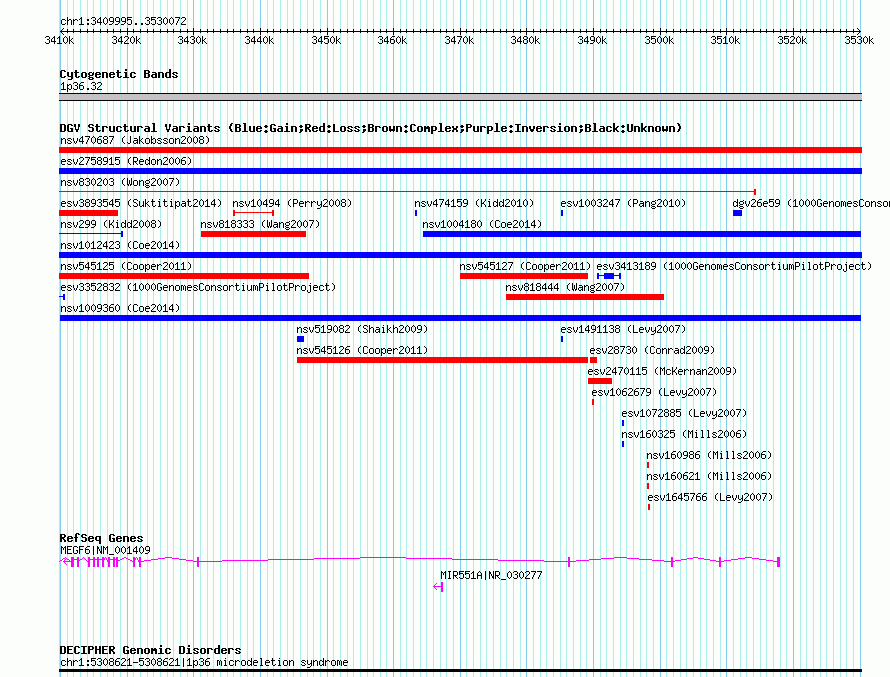
Task: Open the nsv160325 (Mills2006) variant
Action: tap(684, 434)
